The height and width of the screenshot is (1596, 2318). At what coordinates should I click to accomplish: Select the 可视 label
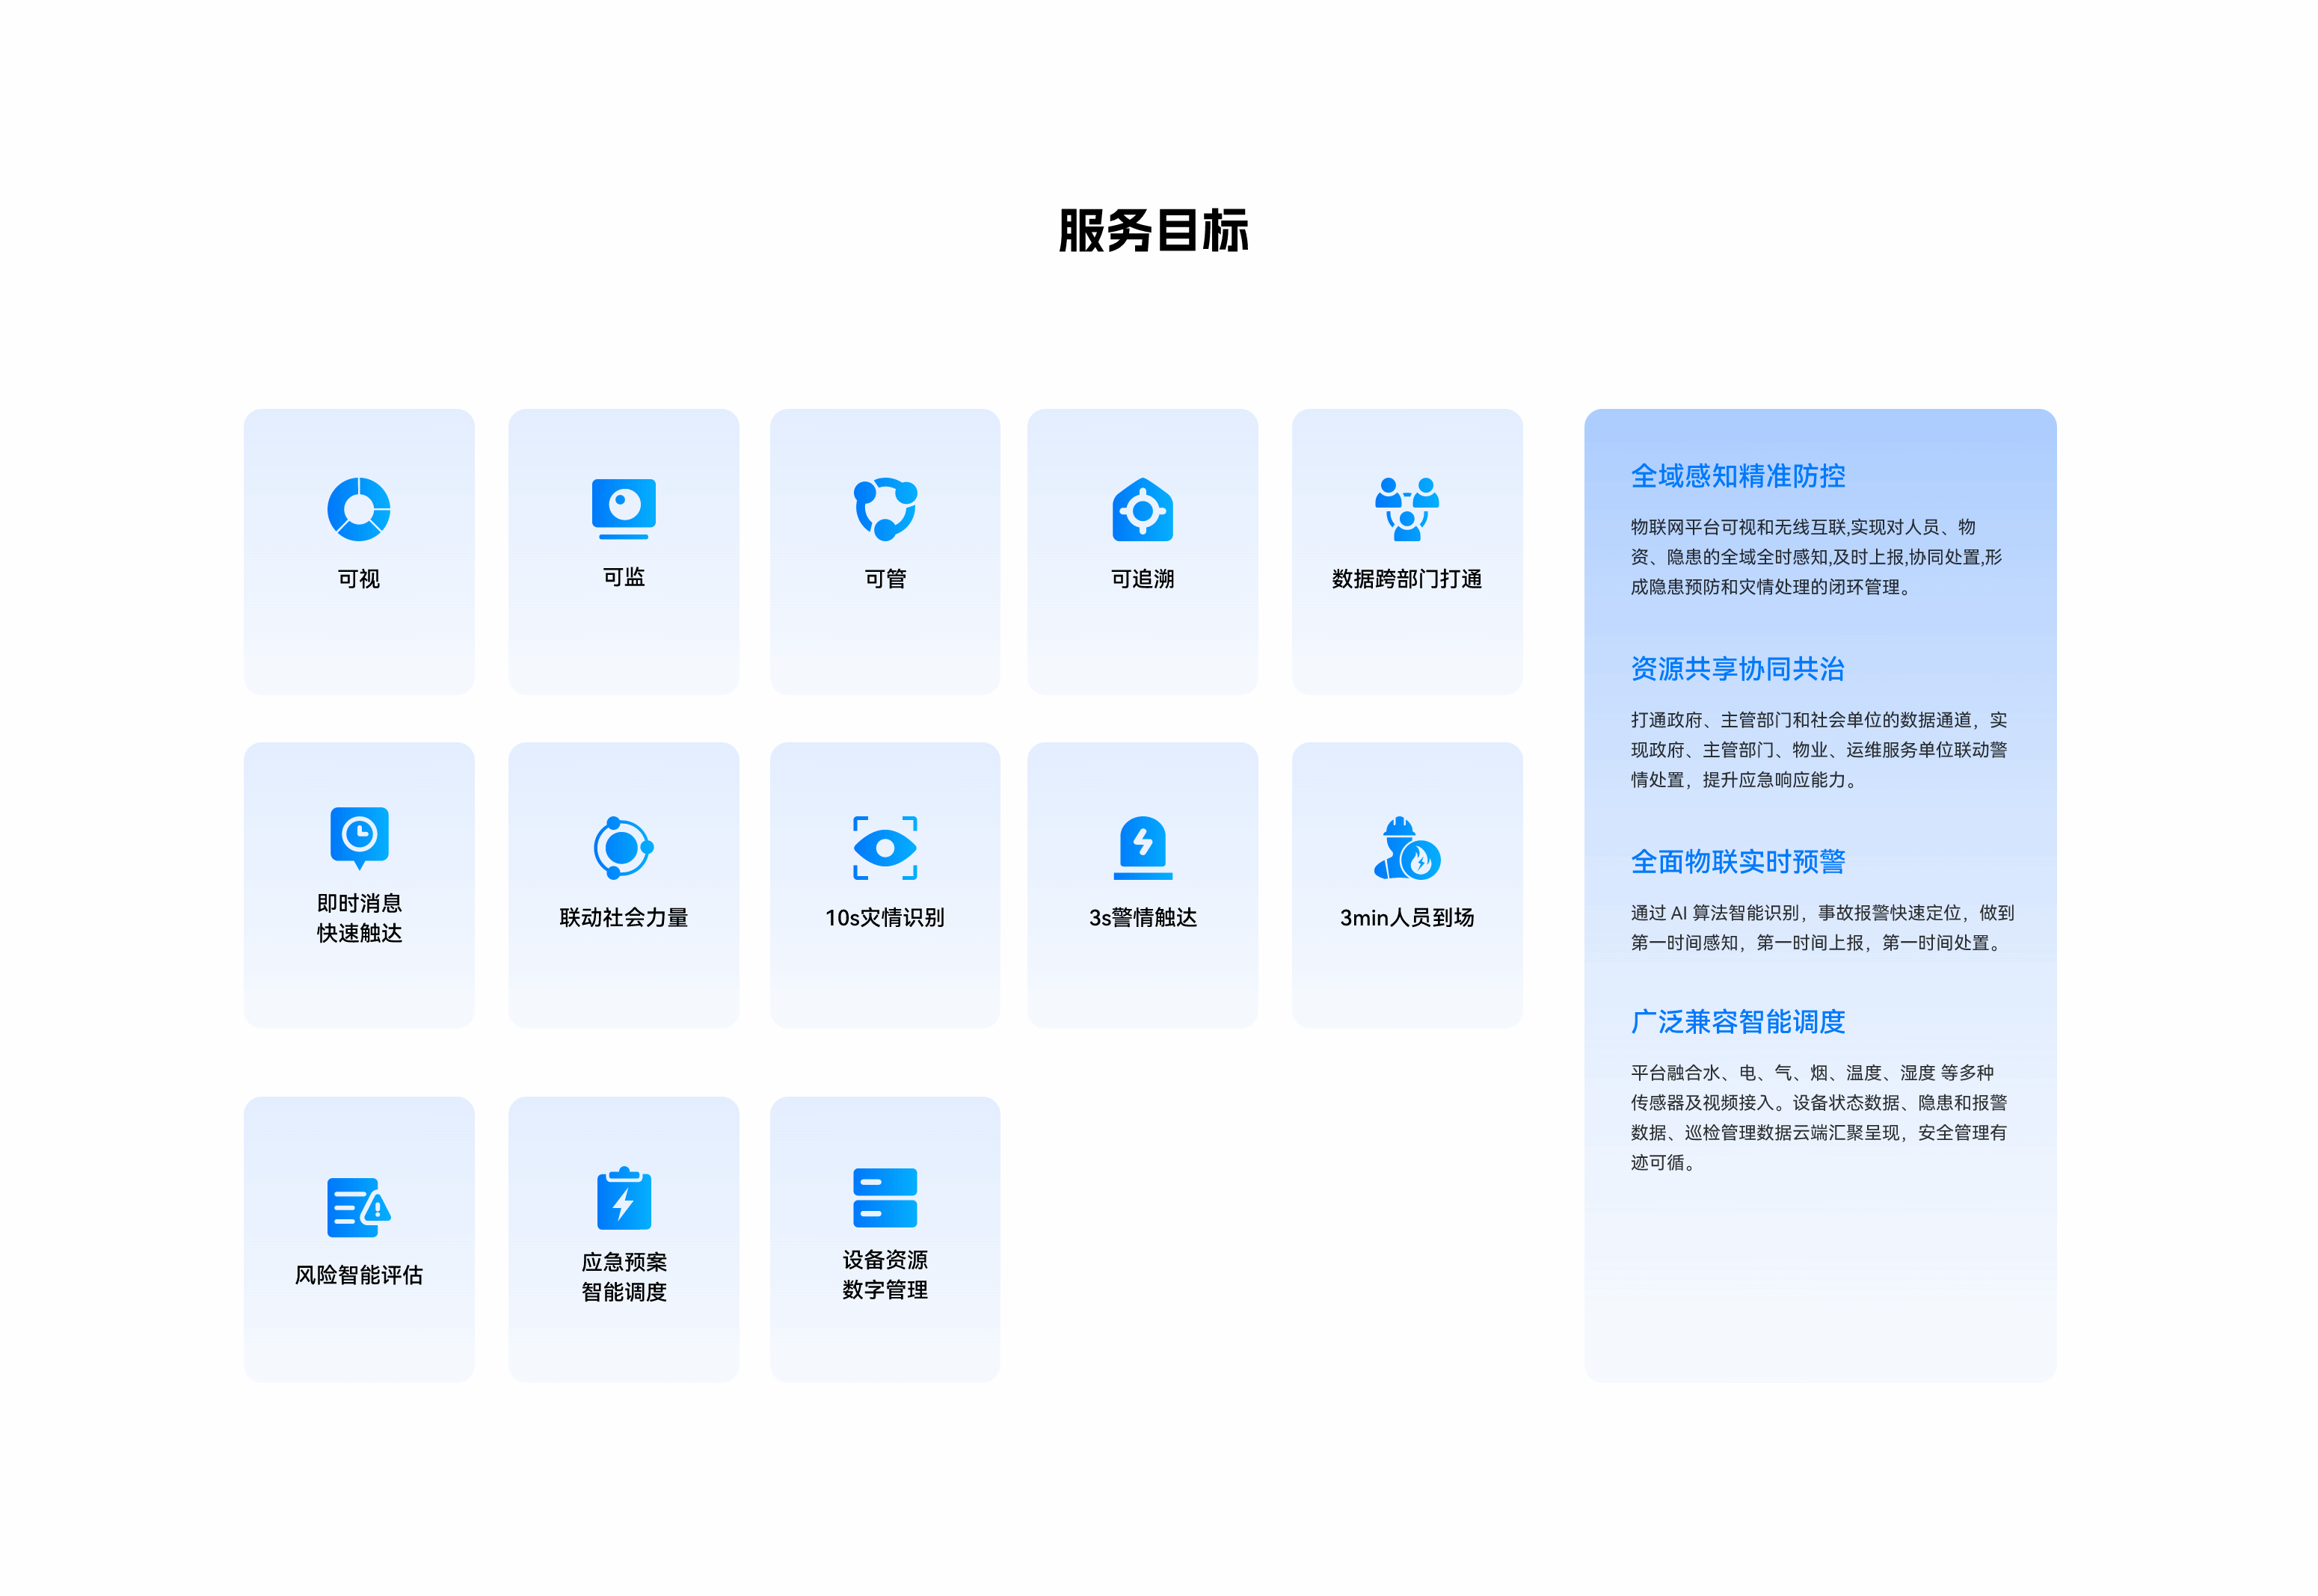(x=359, y=579)
